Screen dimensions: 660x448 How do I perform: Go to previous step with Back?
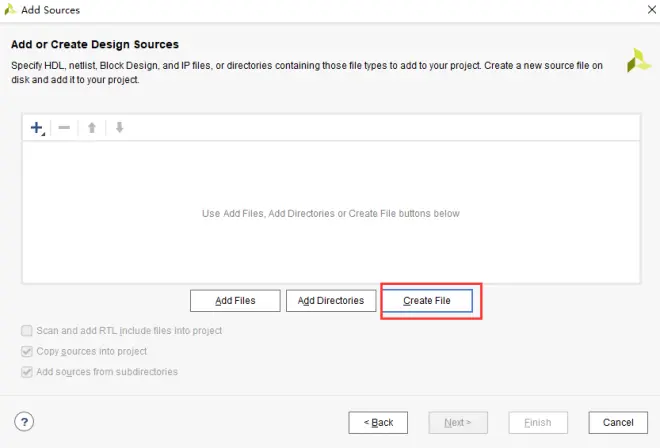tap(378, 422)
